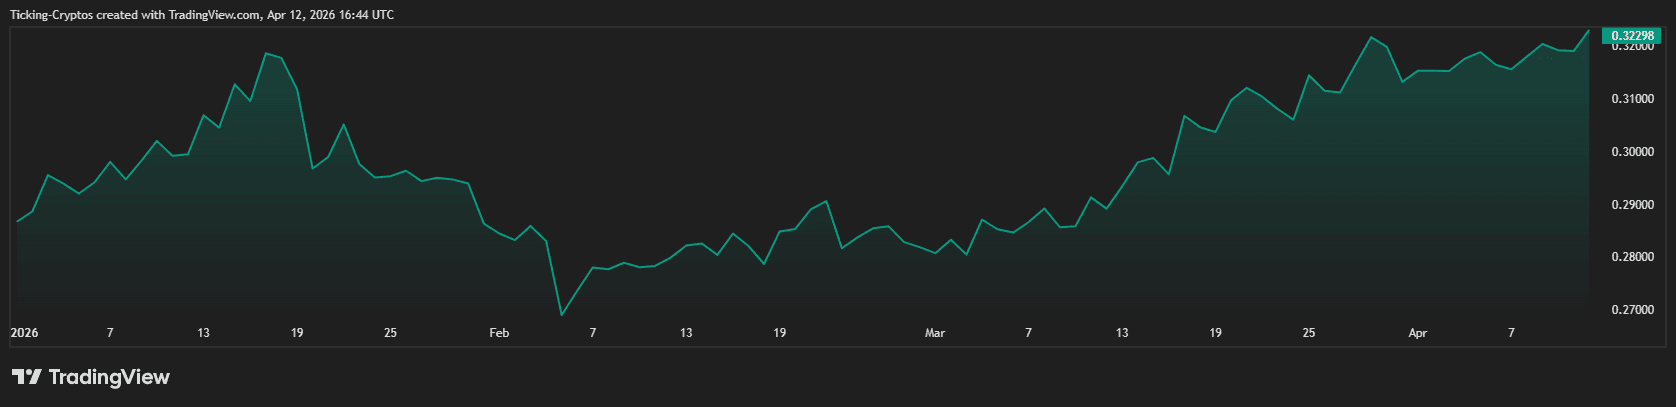Open the TradingView wordmark link
The height and width of the screenshot is (407, 1676).
[x=109, y=377]
